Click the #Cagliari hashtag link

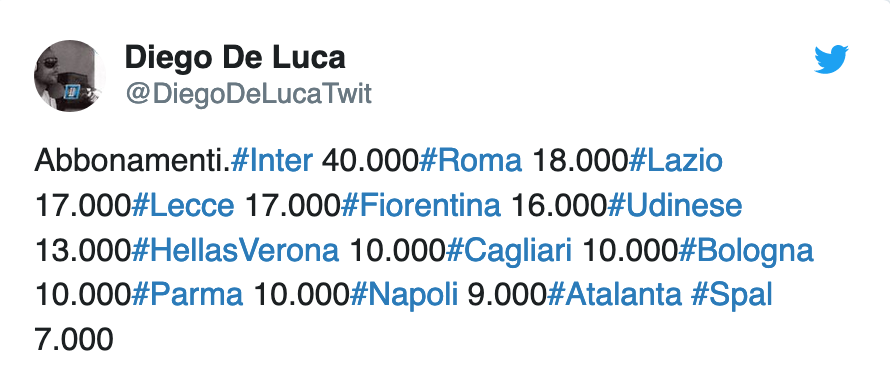(x=509, y=250)
